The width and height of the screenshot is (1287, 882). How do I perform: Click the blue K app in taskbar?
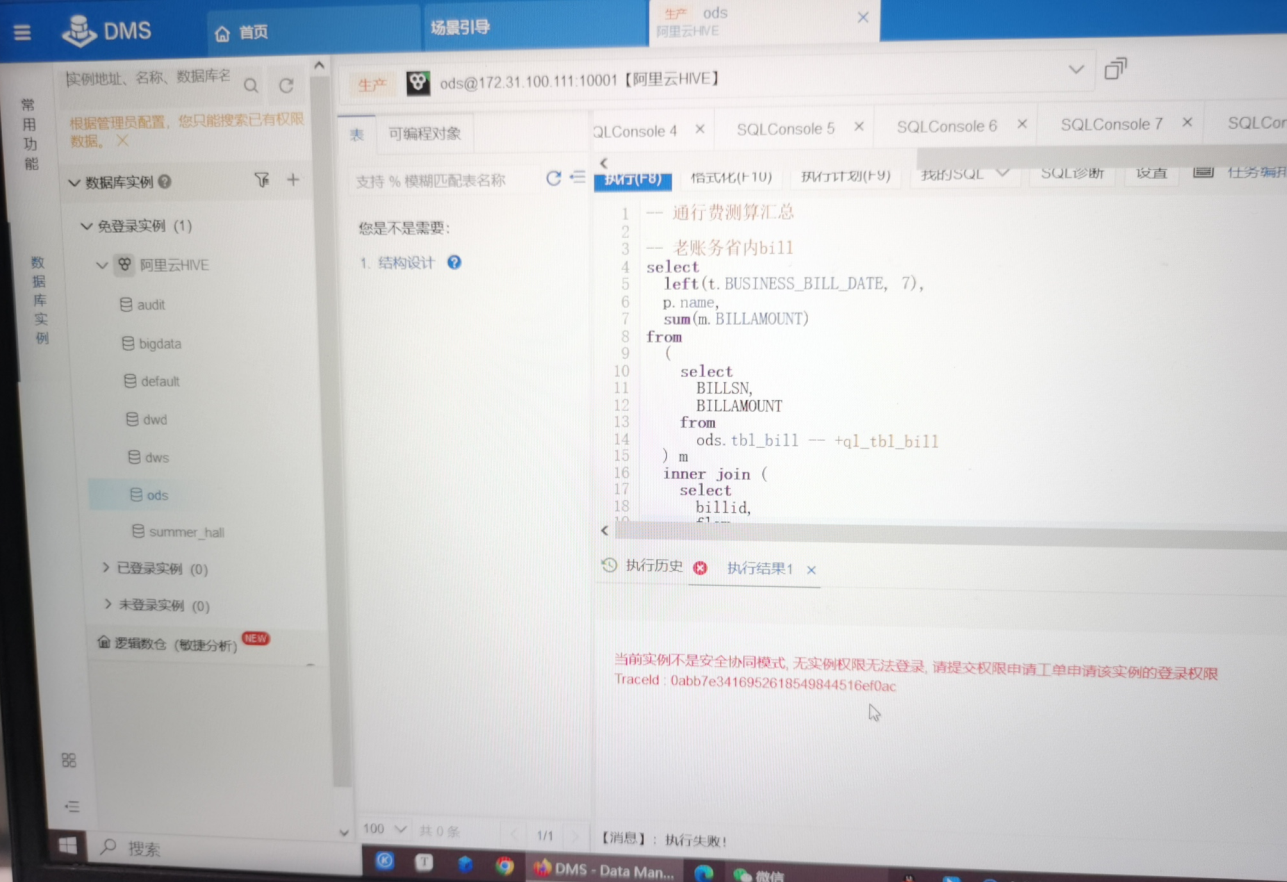click(x=384, y=860)
